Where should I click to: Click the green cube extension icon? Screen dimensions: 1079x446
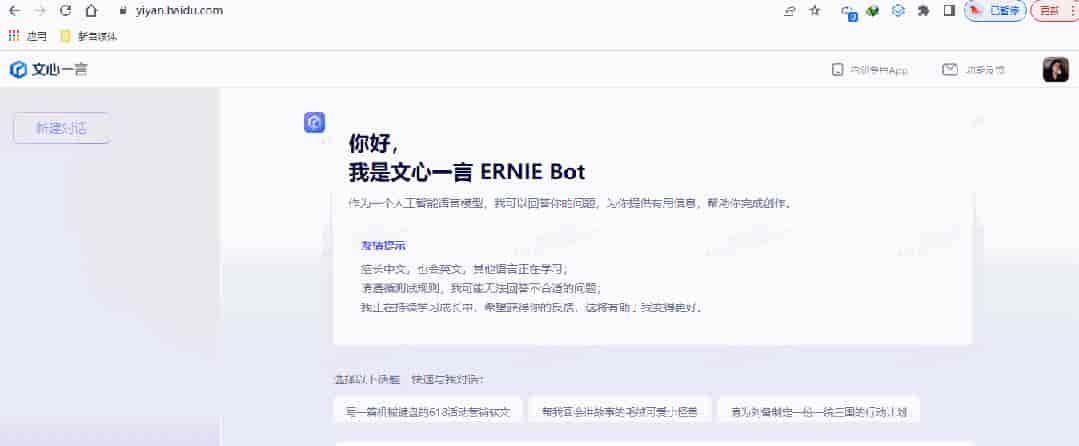[873, 11]
